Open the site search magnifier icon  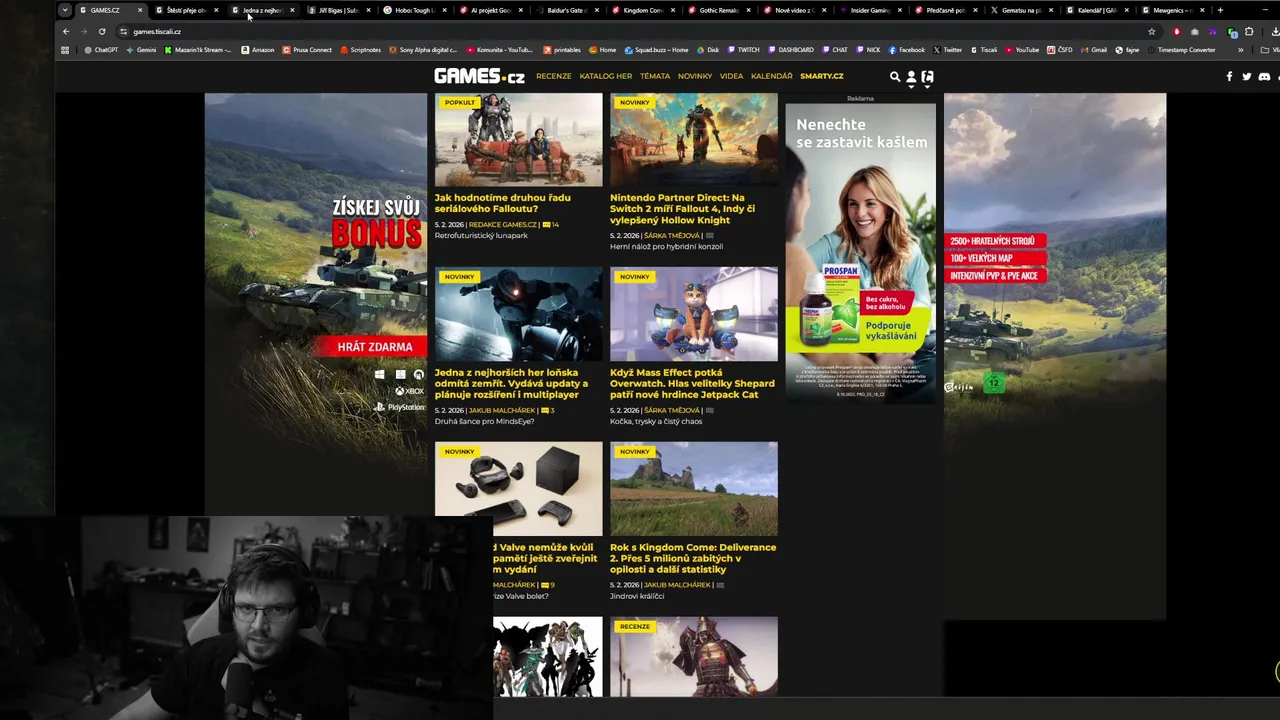coord(895,76)
